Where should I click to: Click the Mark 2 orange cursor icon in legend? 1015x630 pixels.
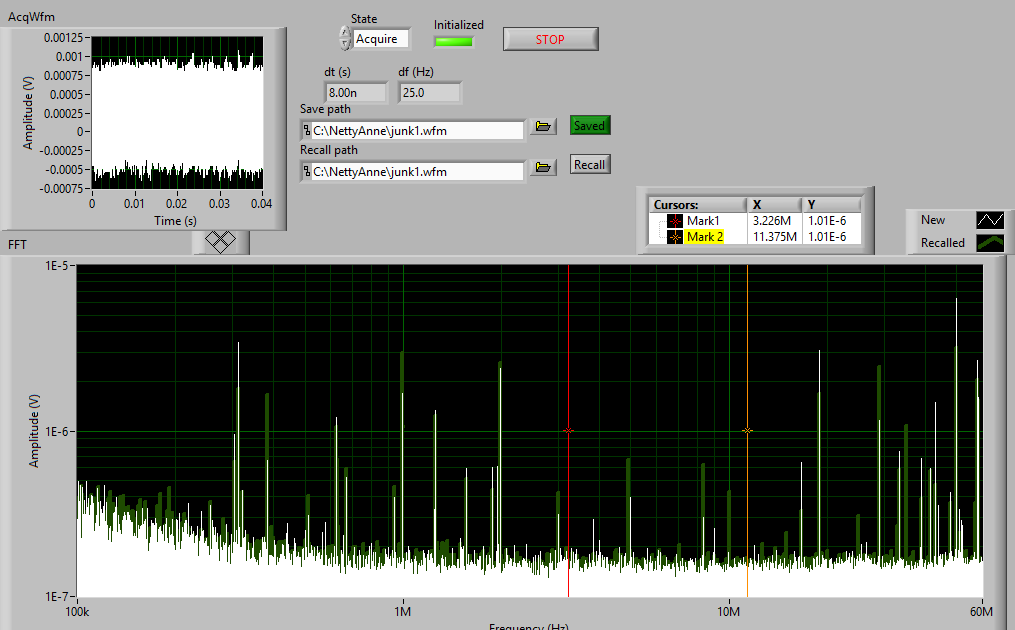(x=674, y=237)
